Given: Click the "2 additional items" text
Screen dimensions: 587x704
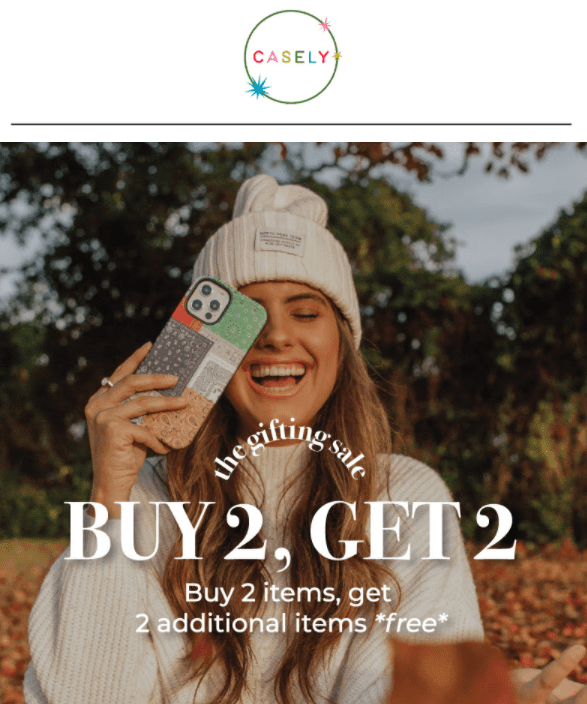Looking at the screenshot, I should tap(251, 624).
